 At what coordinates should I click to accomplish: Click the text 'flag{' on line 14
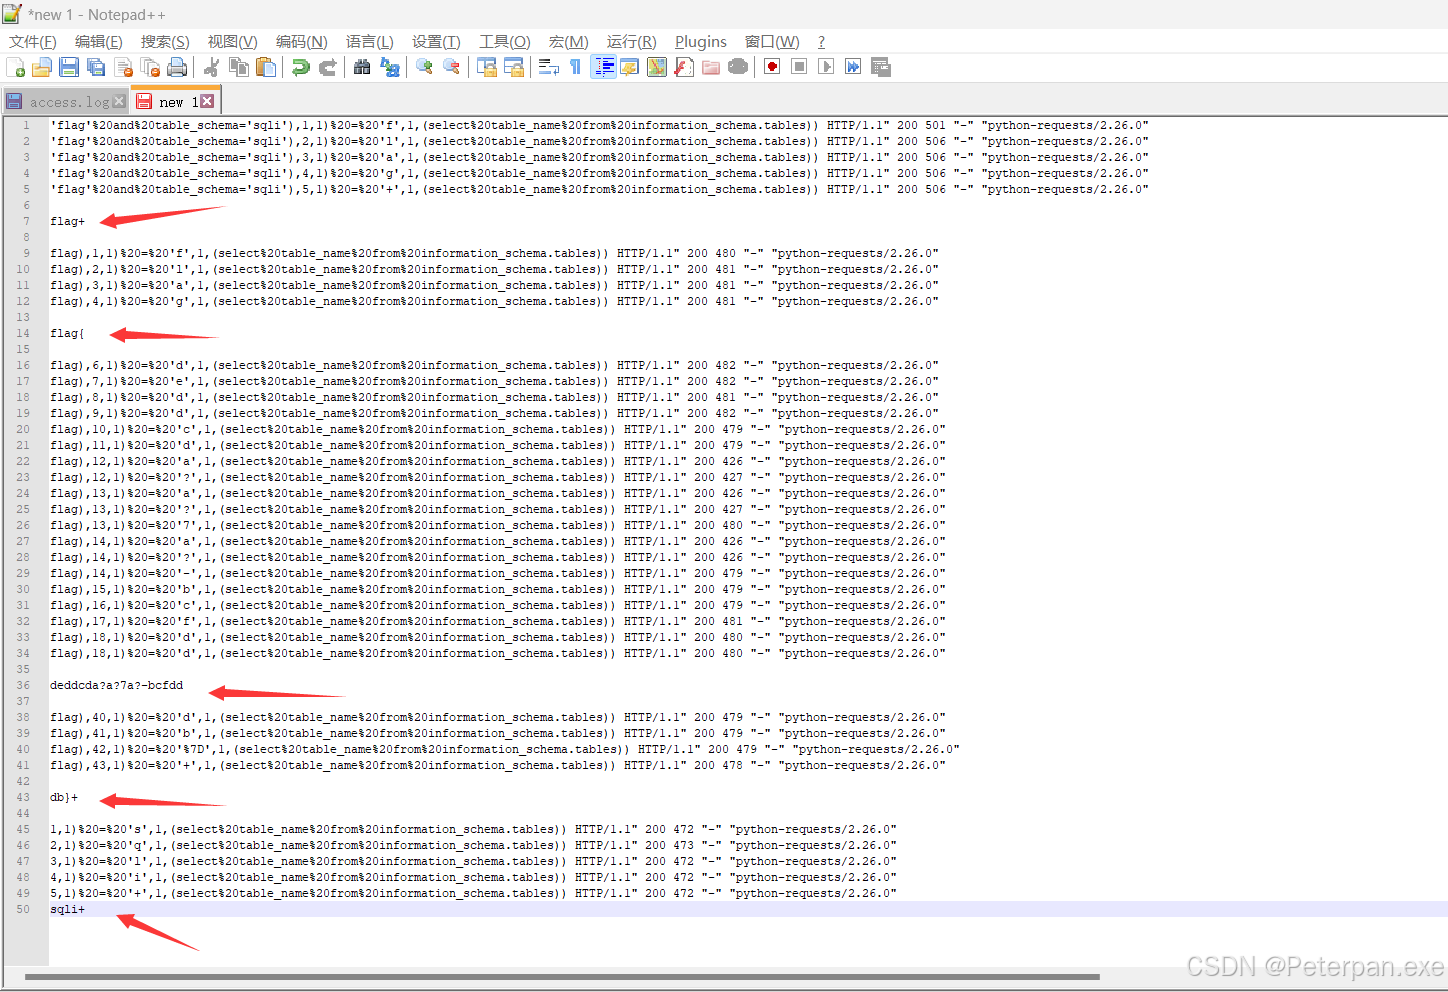coord(68,333)
